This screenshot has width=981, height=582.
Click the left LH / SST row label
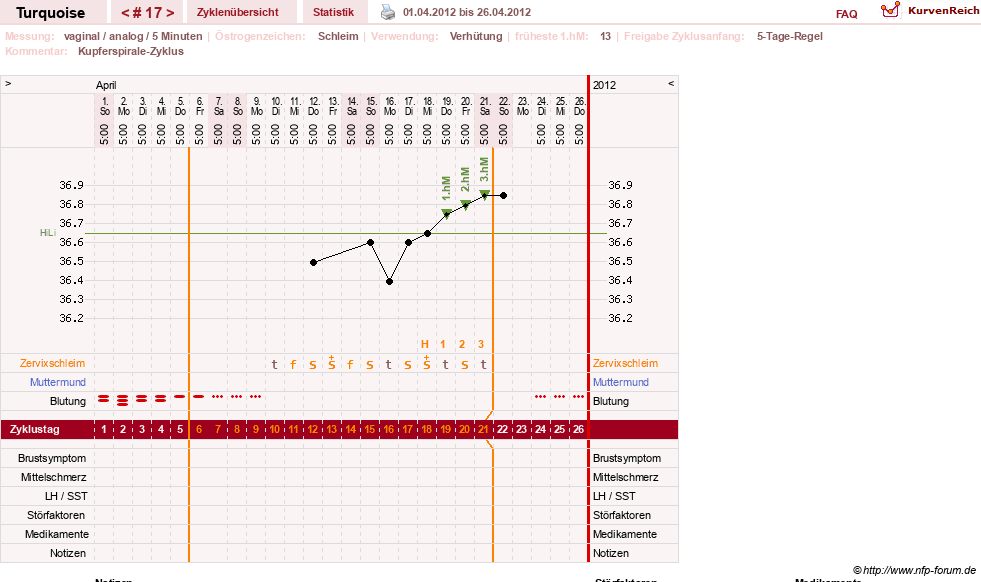click(x=66, y=496)
